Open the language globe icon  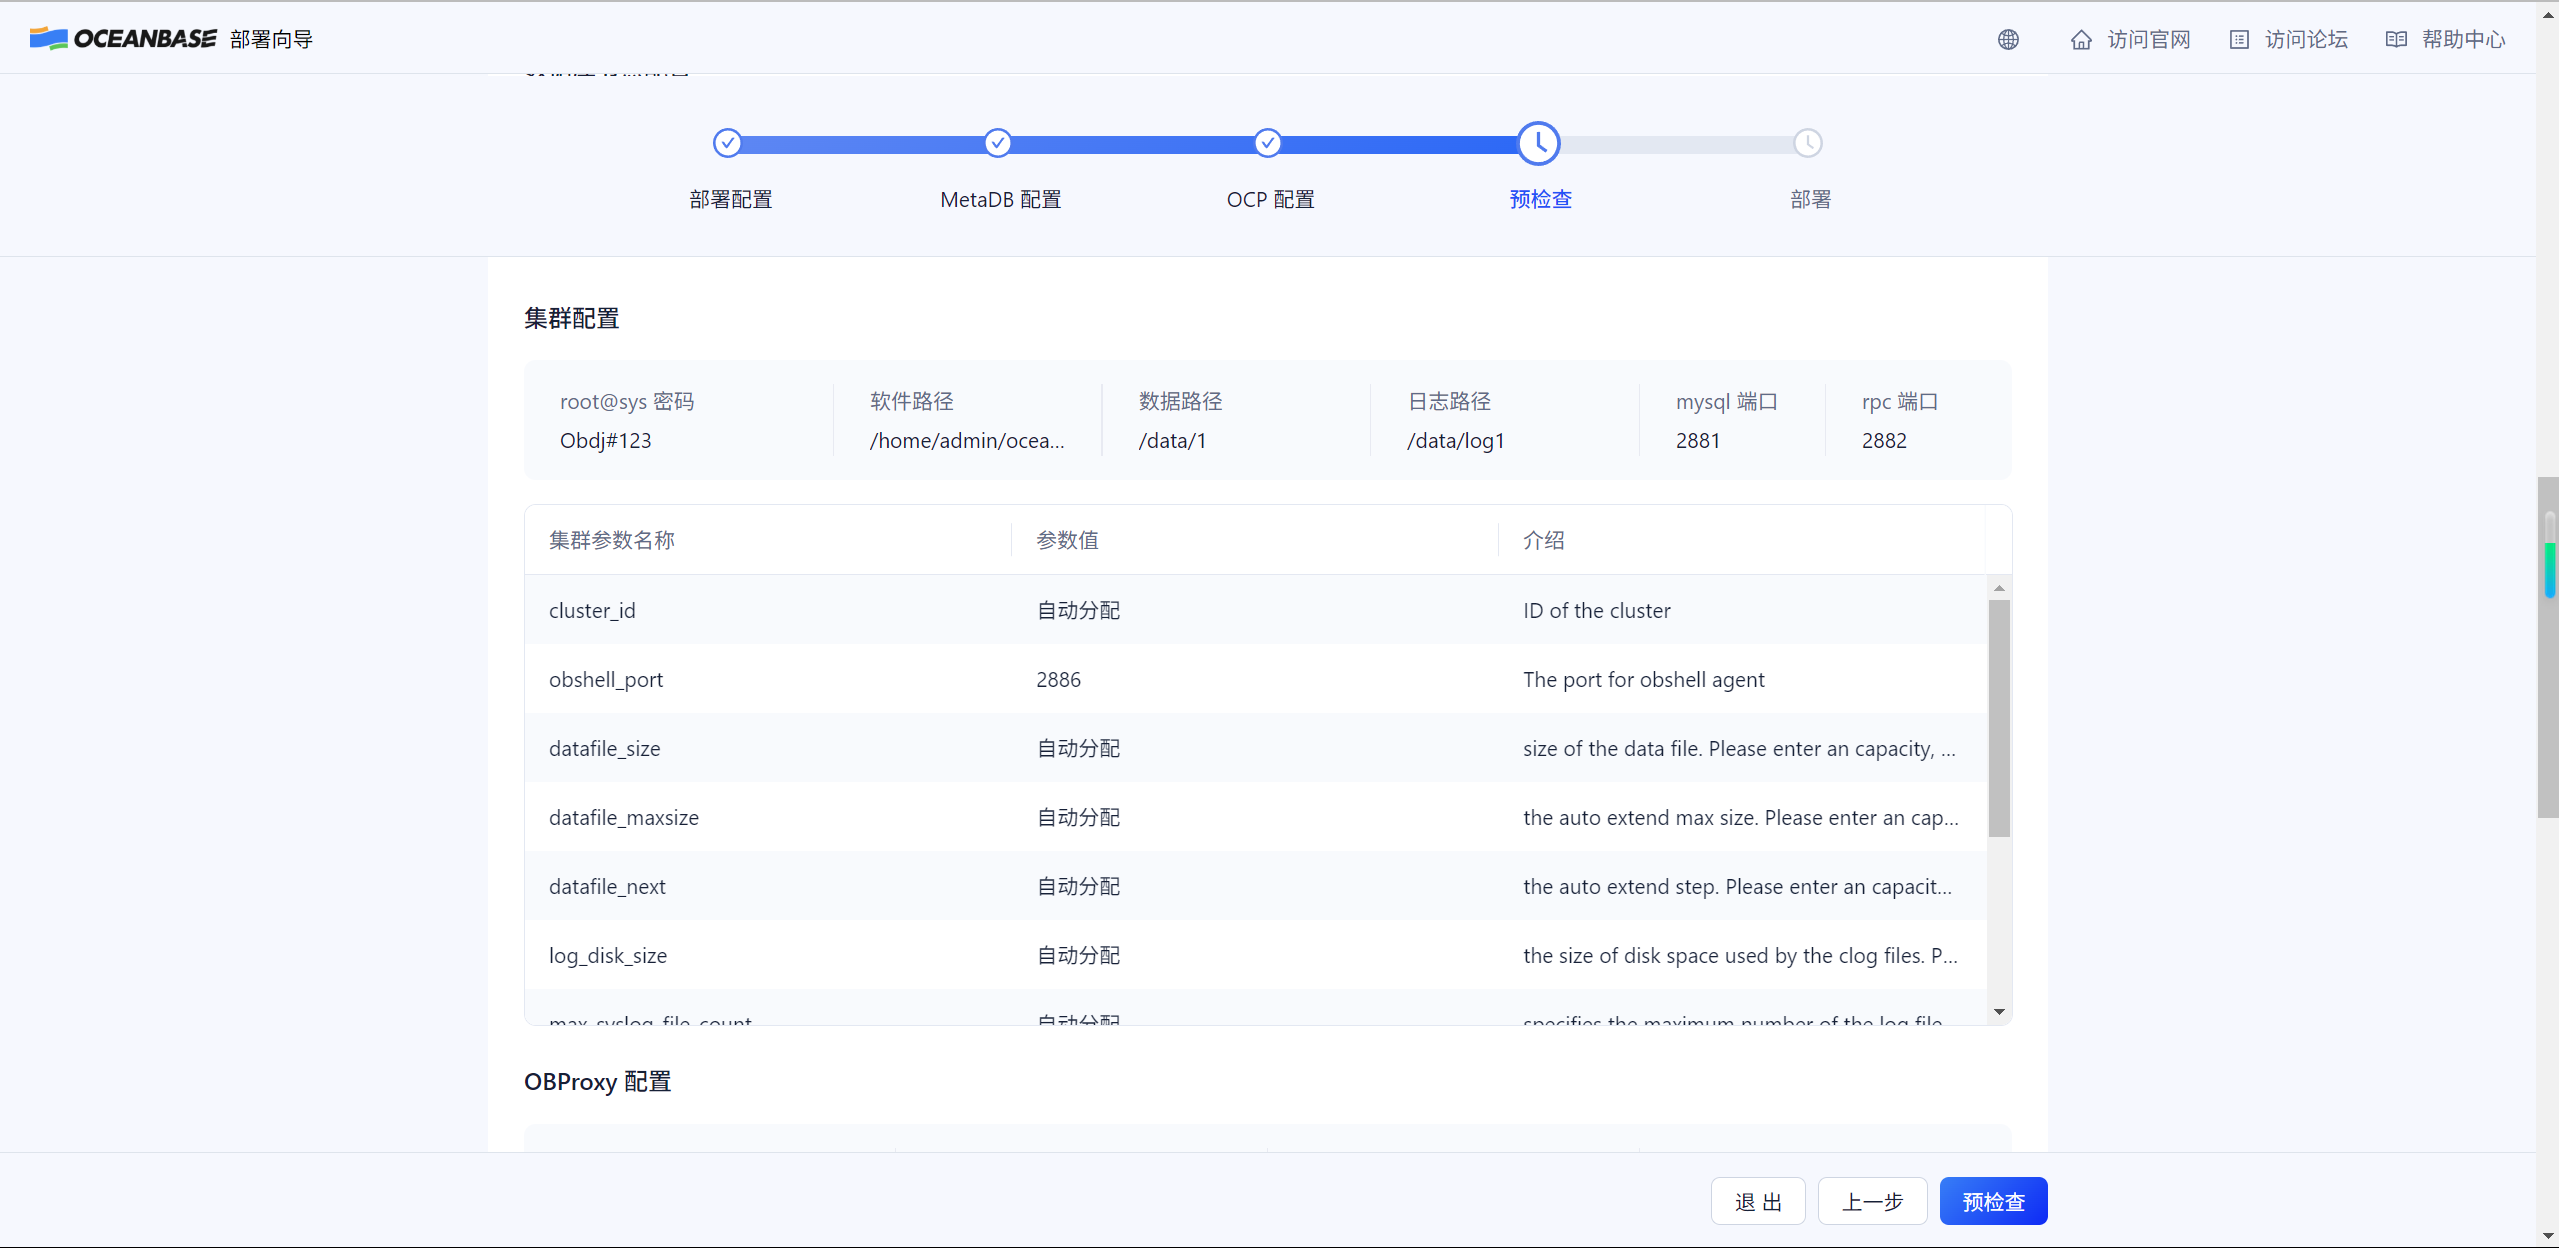(2008, 39)
